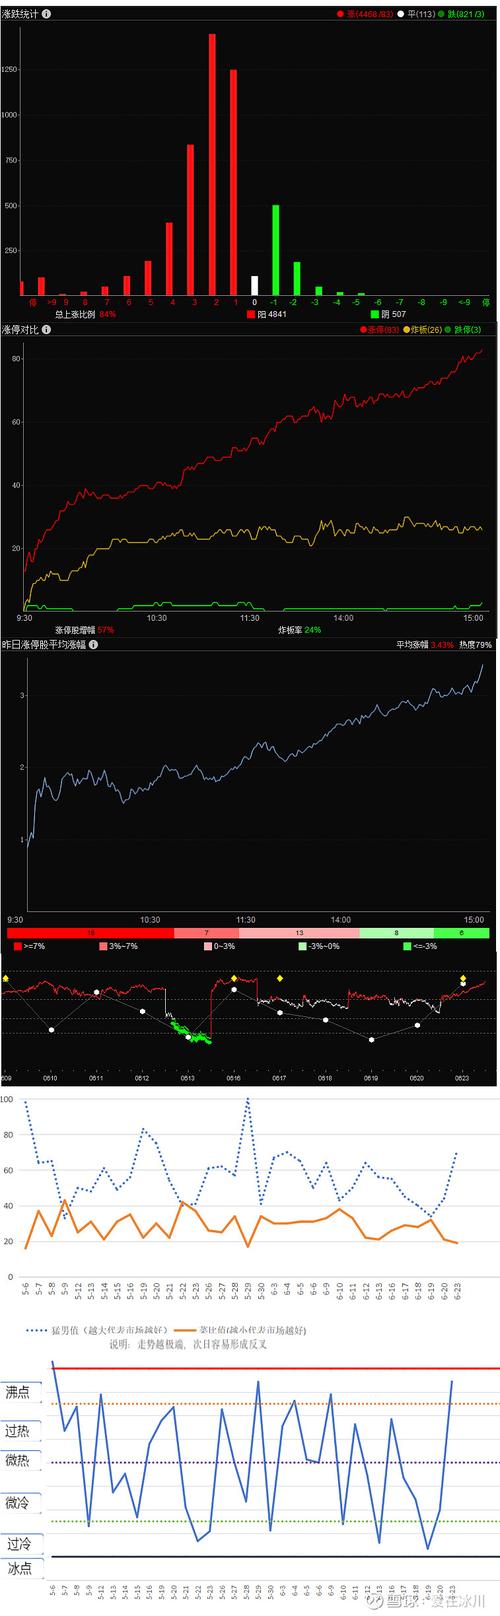
Task: Click the green distribution segment labeled 6
Action: (x=461, y=932)
